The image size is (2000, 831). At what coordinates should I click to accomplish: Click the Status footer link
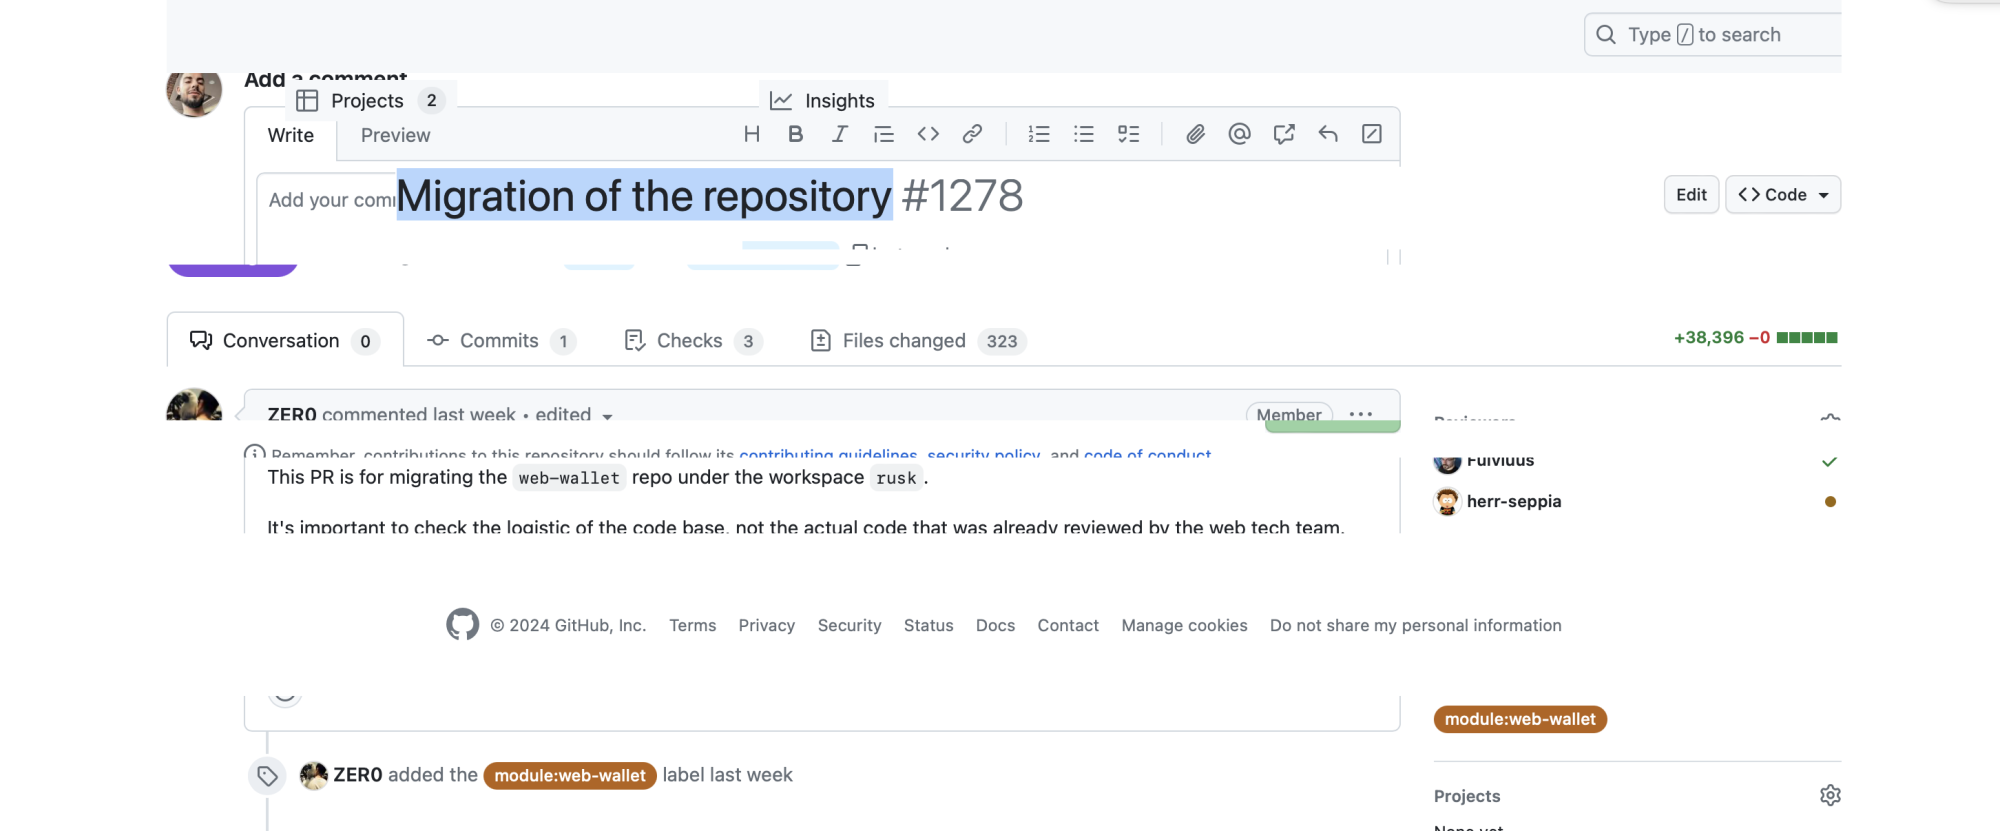coord(929,626)
